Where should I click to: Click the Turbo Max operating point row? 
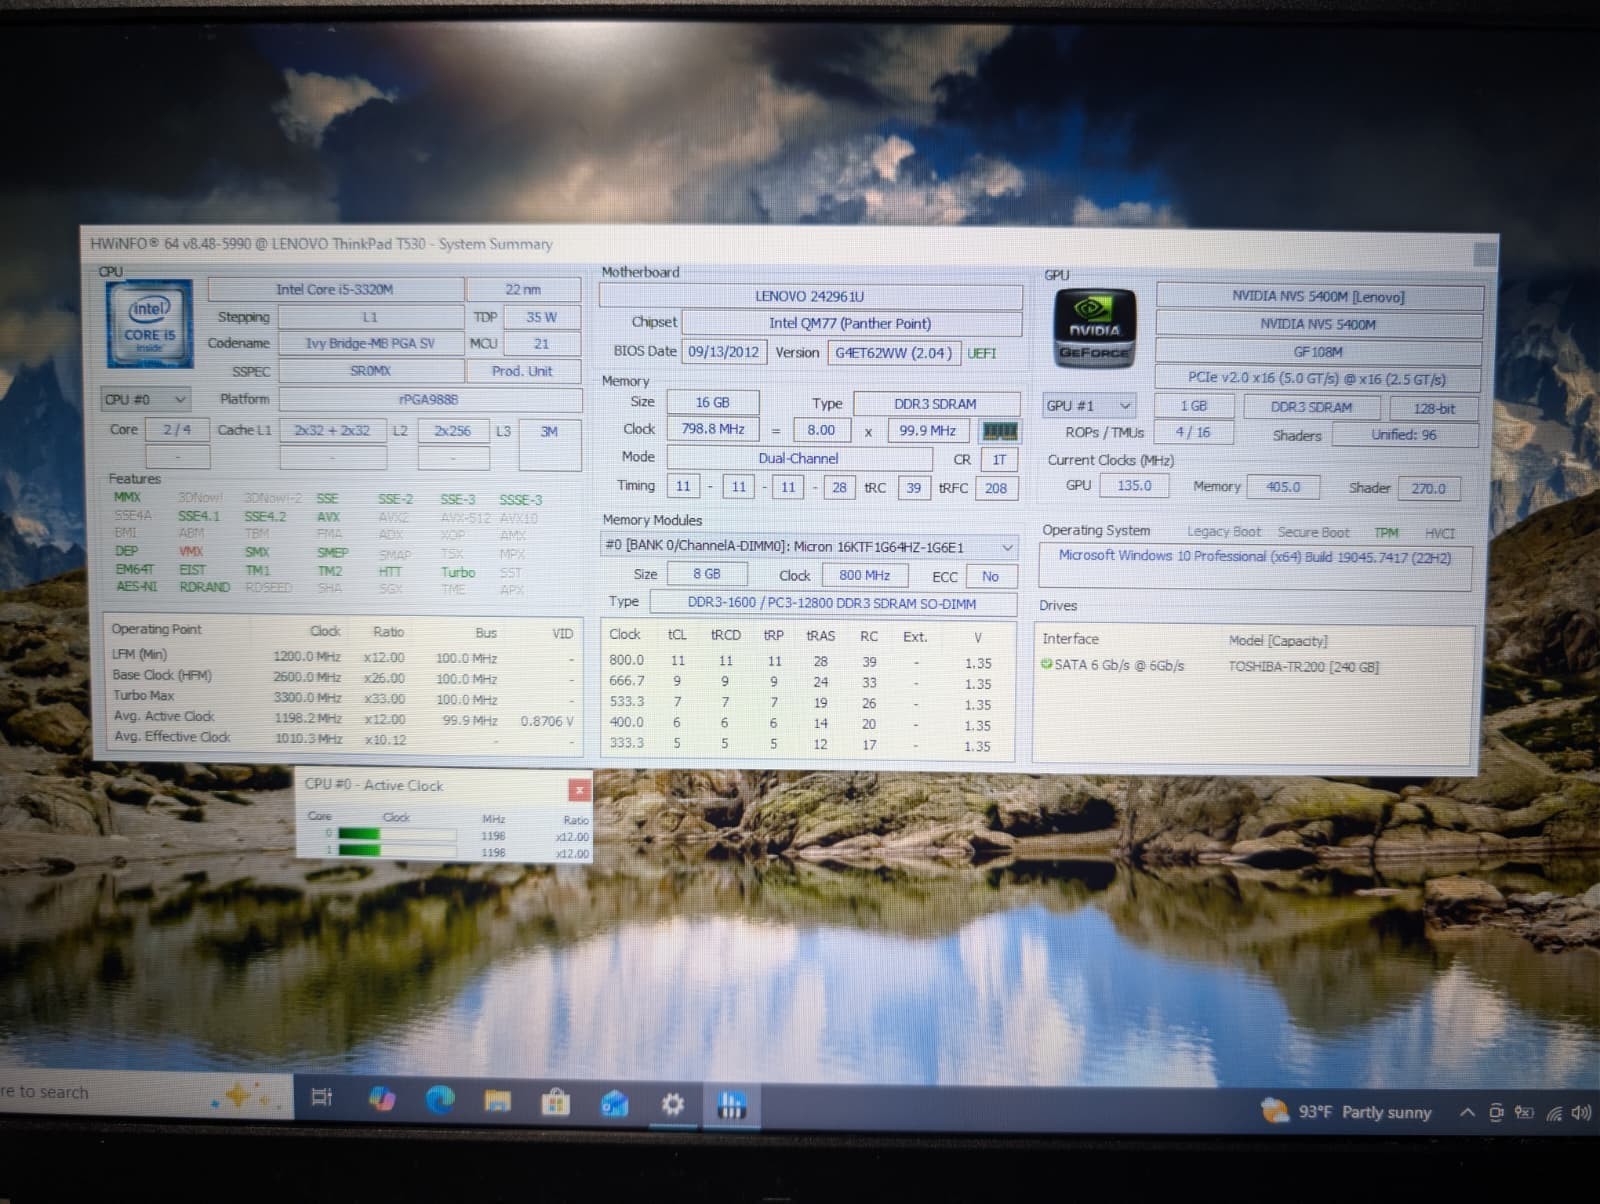pyautogui.click(x=342, y=697)
